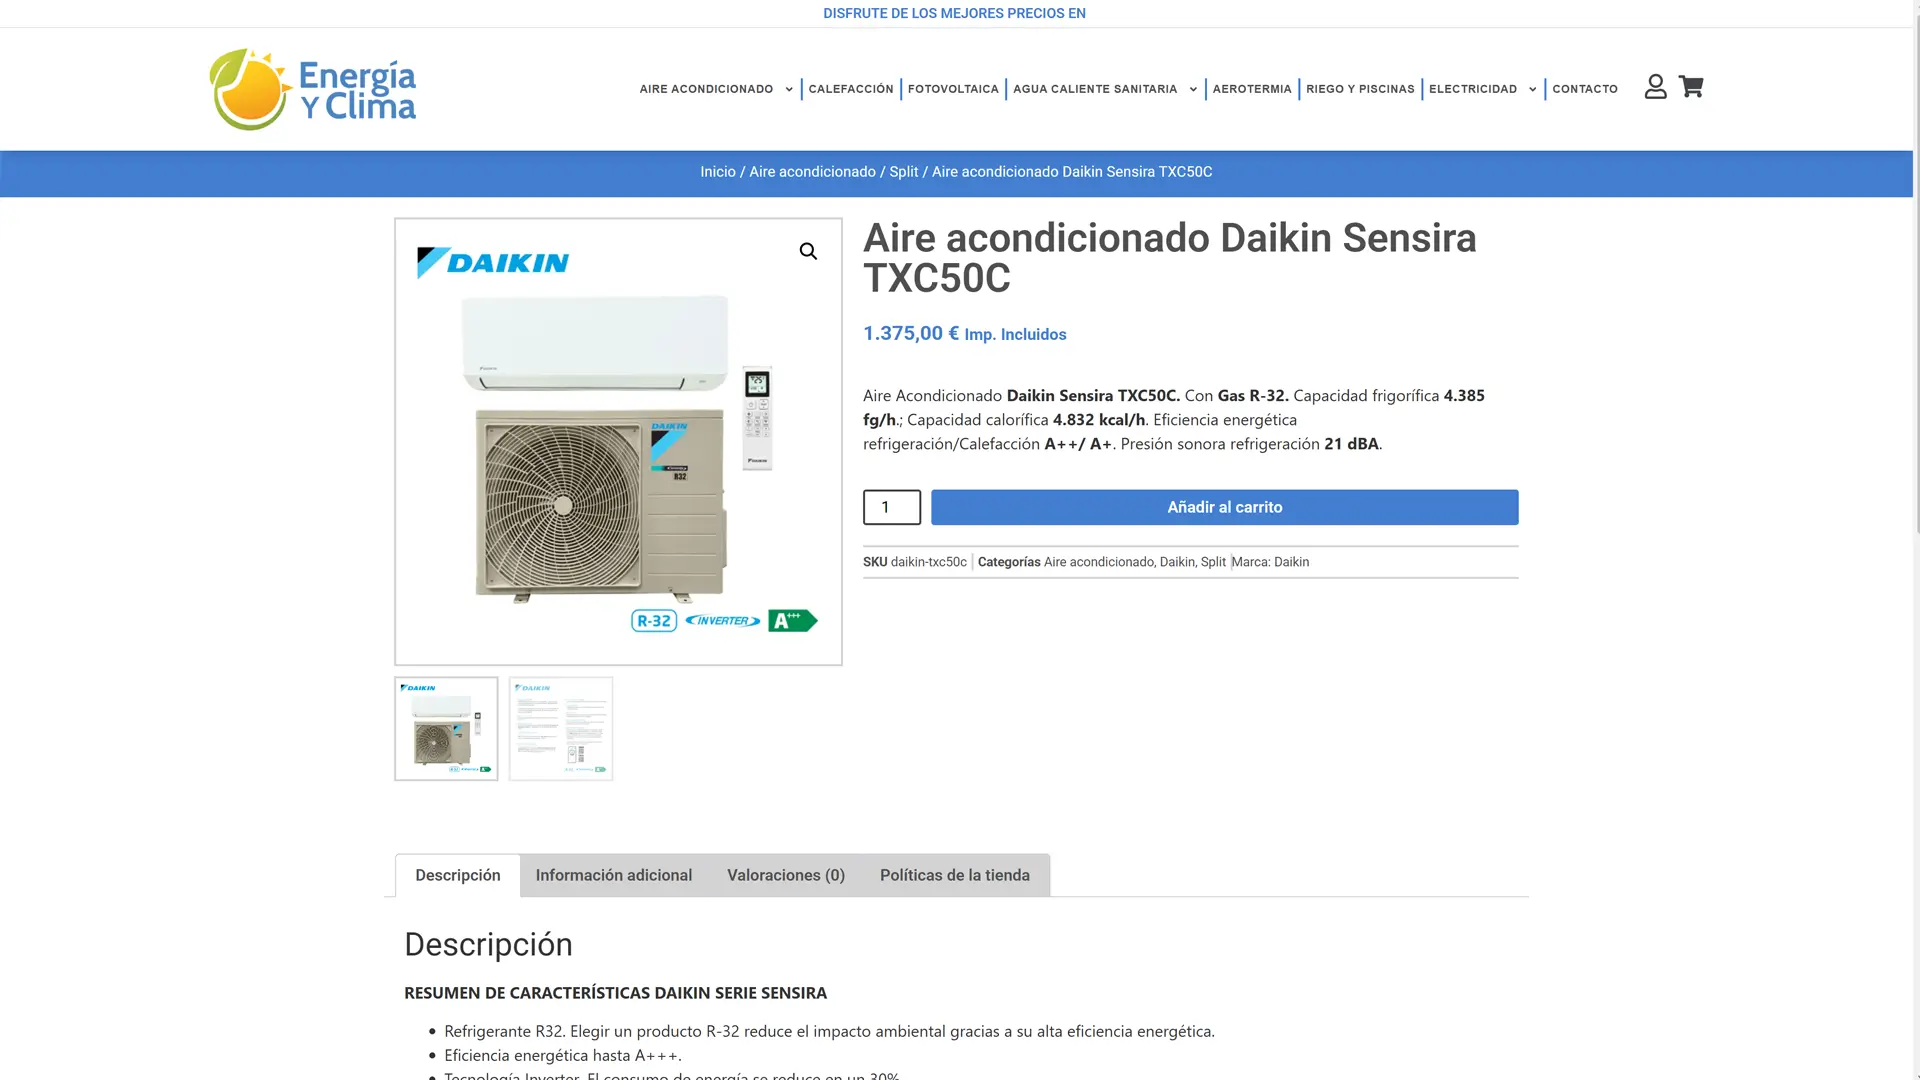Follow the Split breadcrumb link
The height and width of the screenshot is (1080, 1920).
tap(903, 172)
